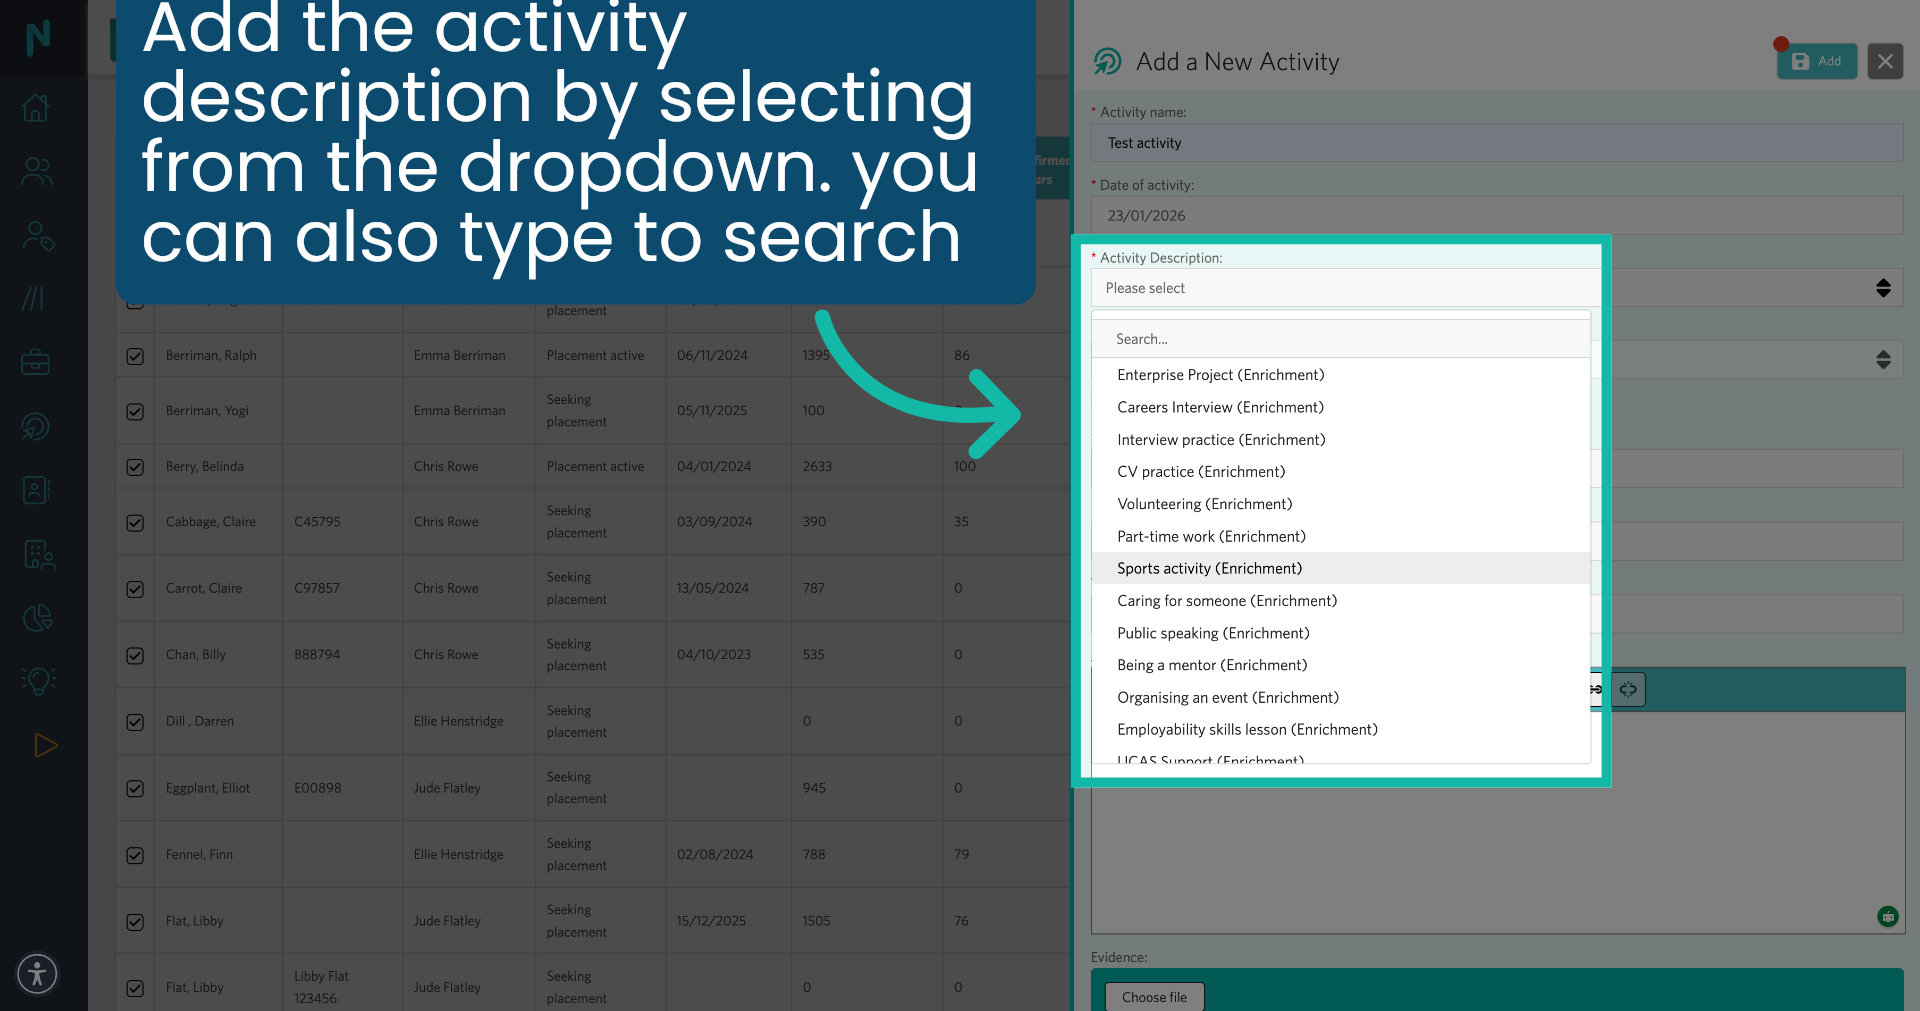Select Careers Interview (Enrichment) option
Image resolution: width=1920 pixels, height=1011 pixels.
point(1220,407)
